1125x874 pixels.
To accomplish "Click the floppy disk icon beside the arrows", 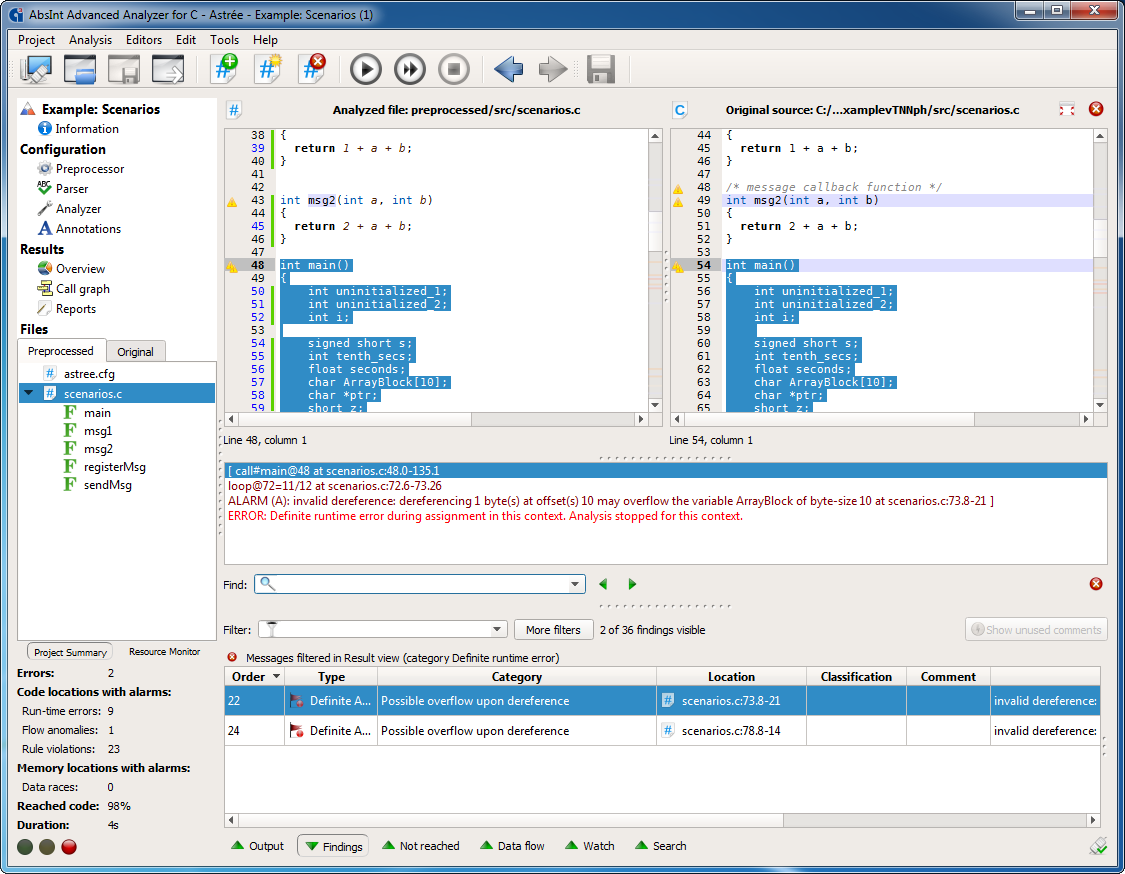I will coord(601,70).
